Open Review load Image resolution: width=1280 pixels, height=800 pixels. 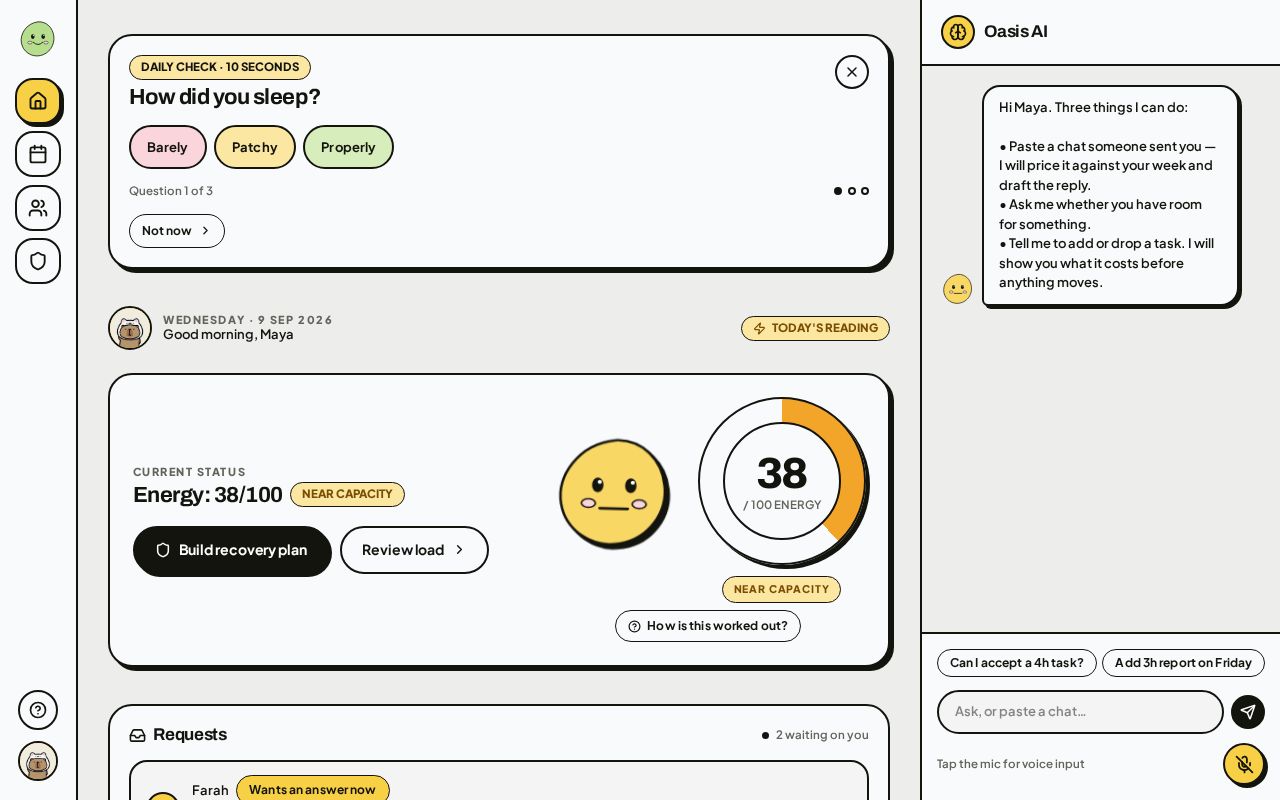(414, 550)
